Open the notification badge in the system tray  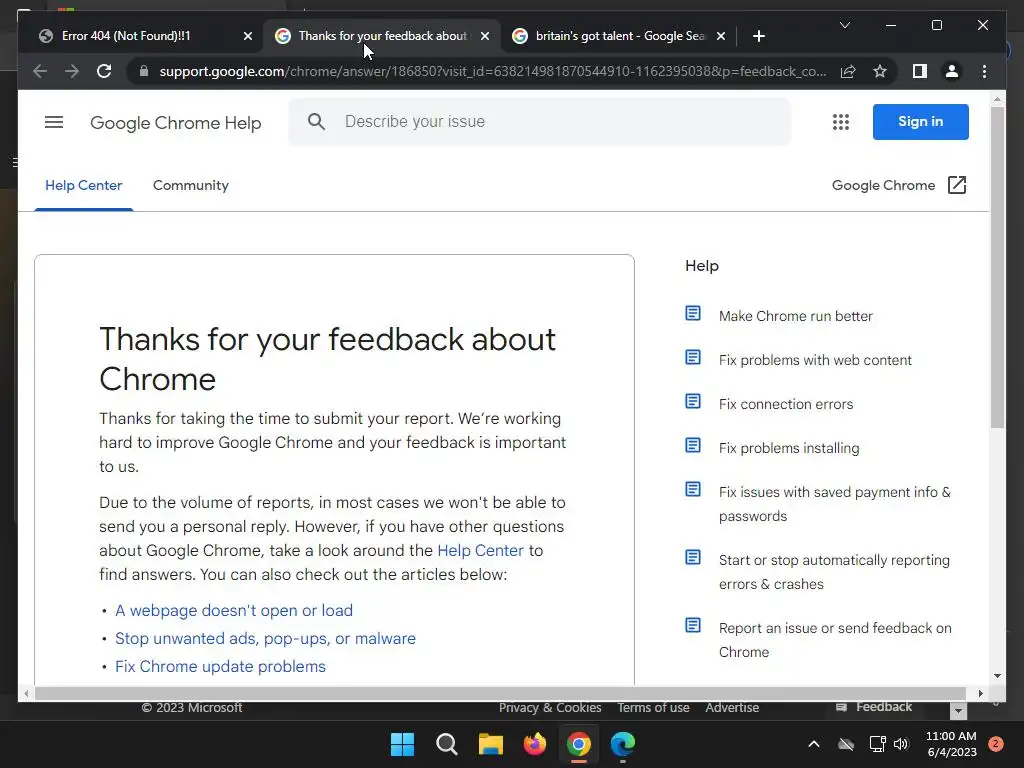[996, 744]
